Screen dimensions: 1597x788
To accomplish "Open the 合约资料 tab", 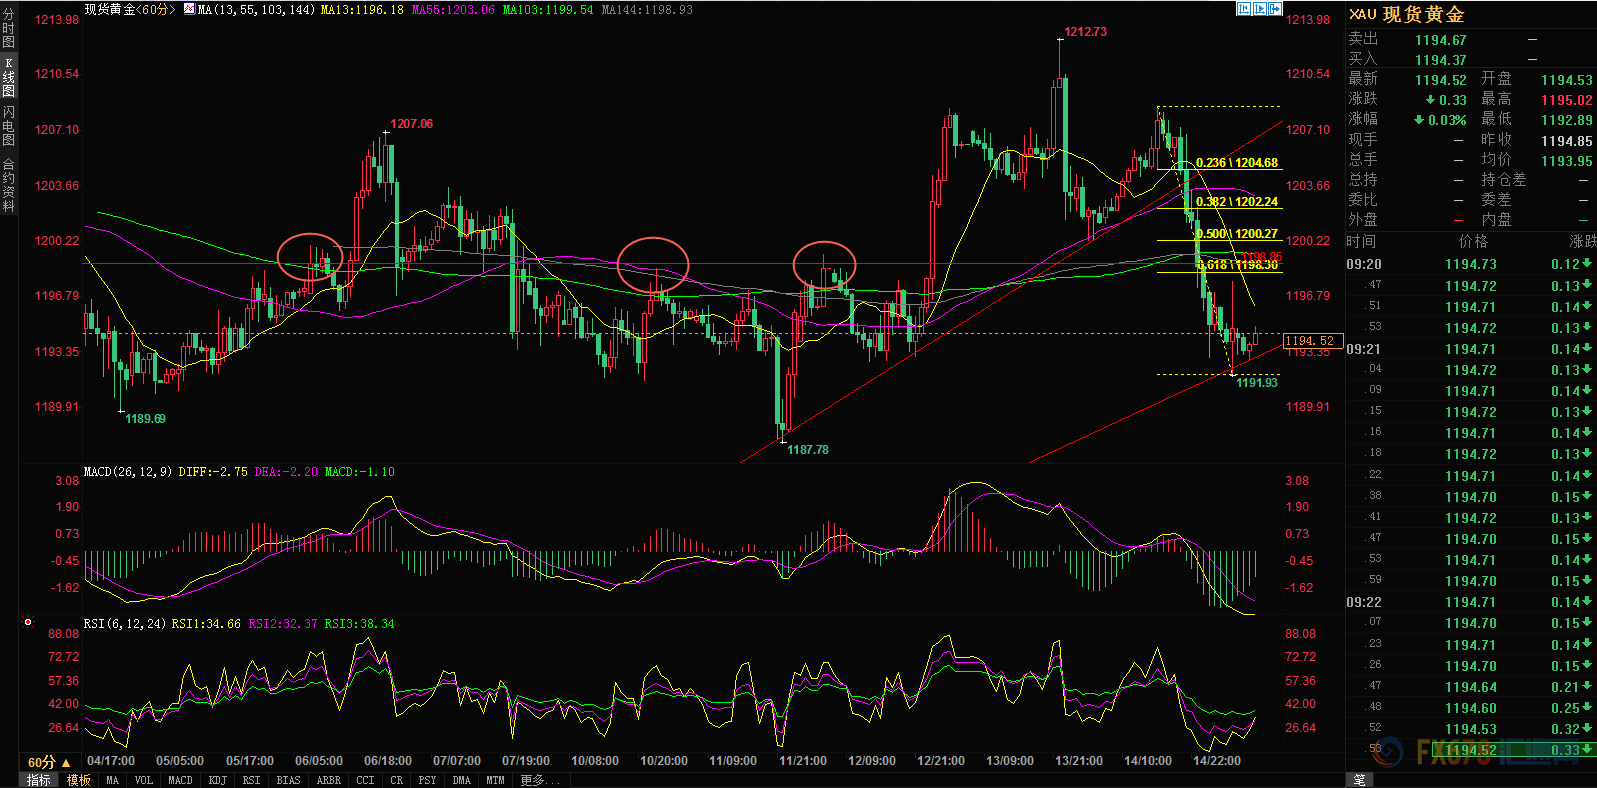I will [8, 184].
